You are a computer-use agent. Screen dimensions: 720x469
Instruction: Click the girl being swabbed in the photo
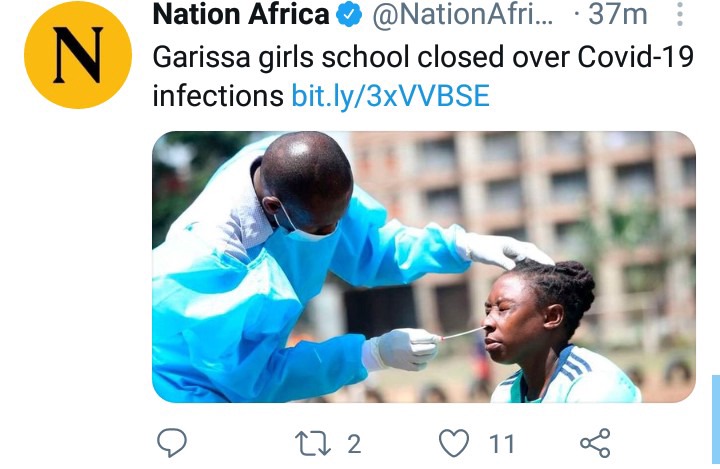(x=551, y=331)
